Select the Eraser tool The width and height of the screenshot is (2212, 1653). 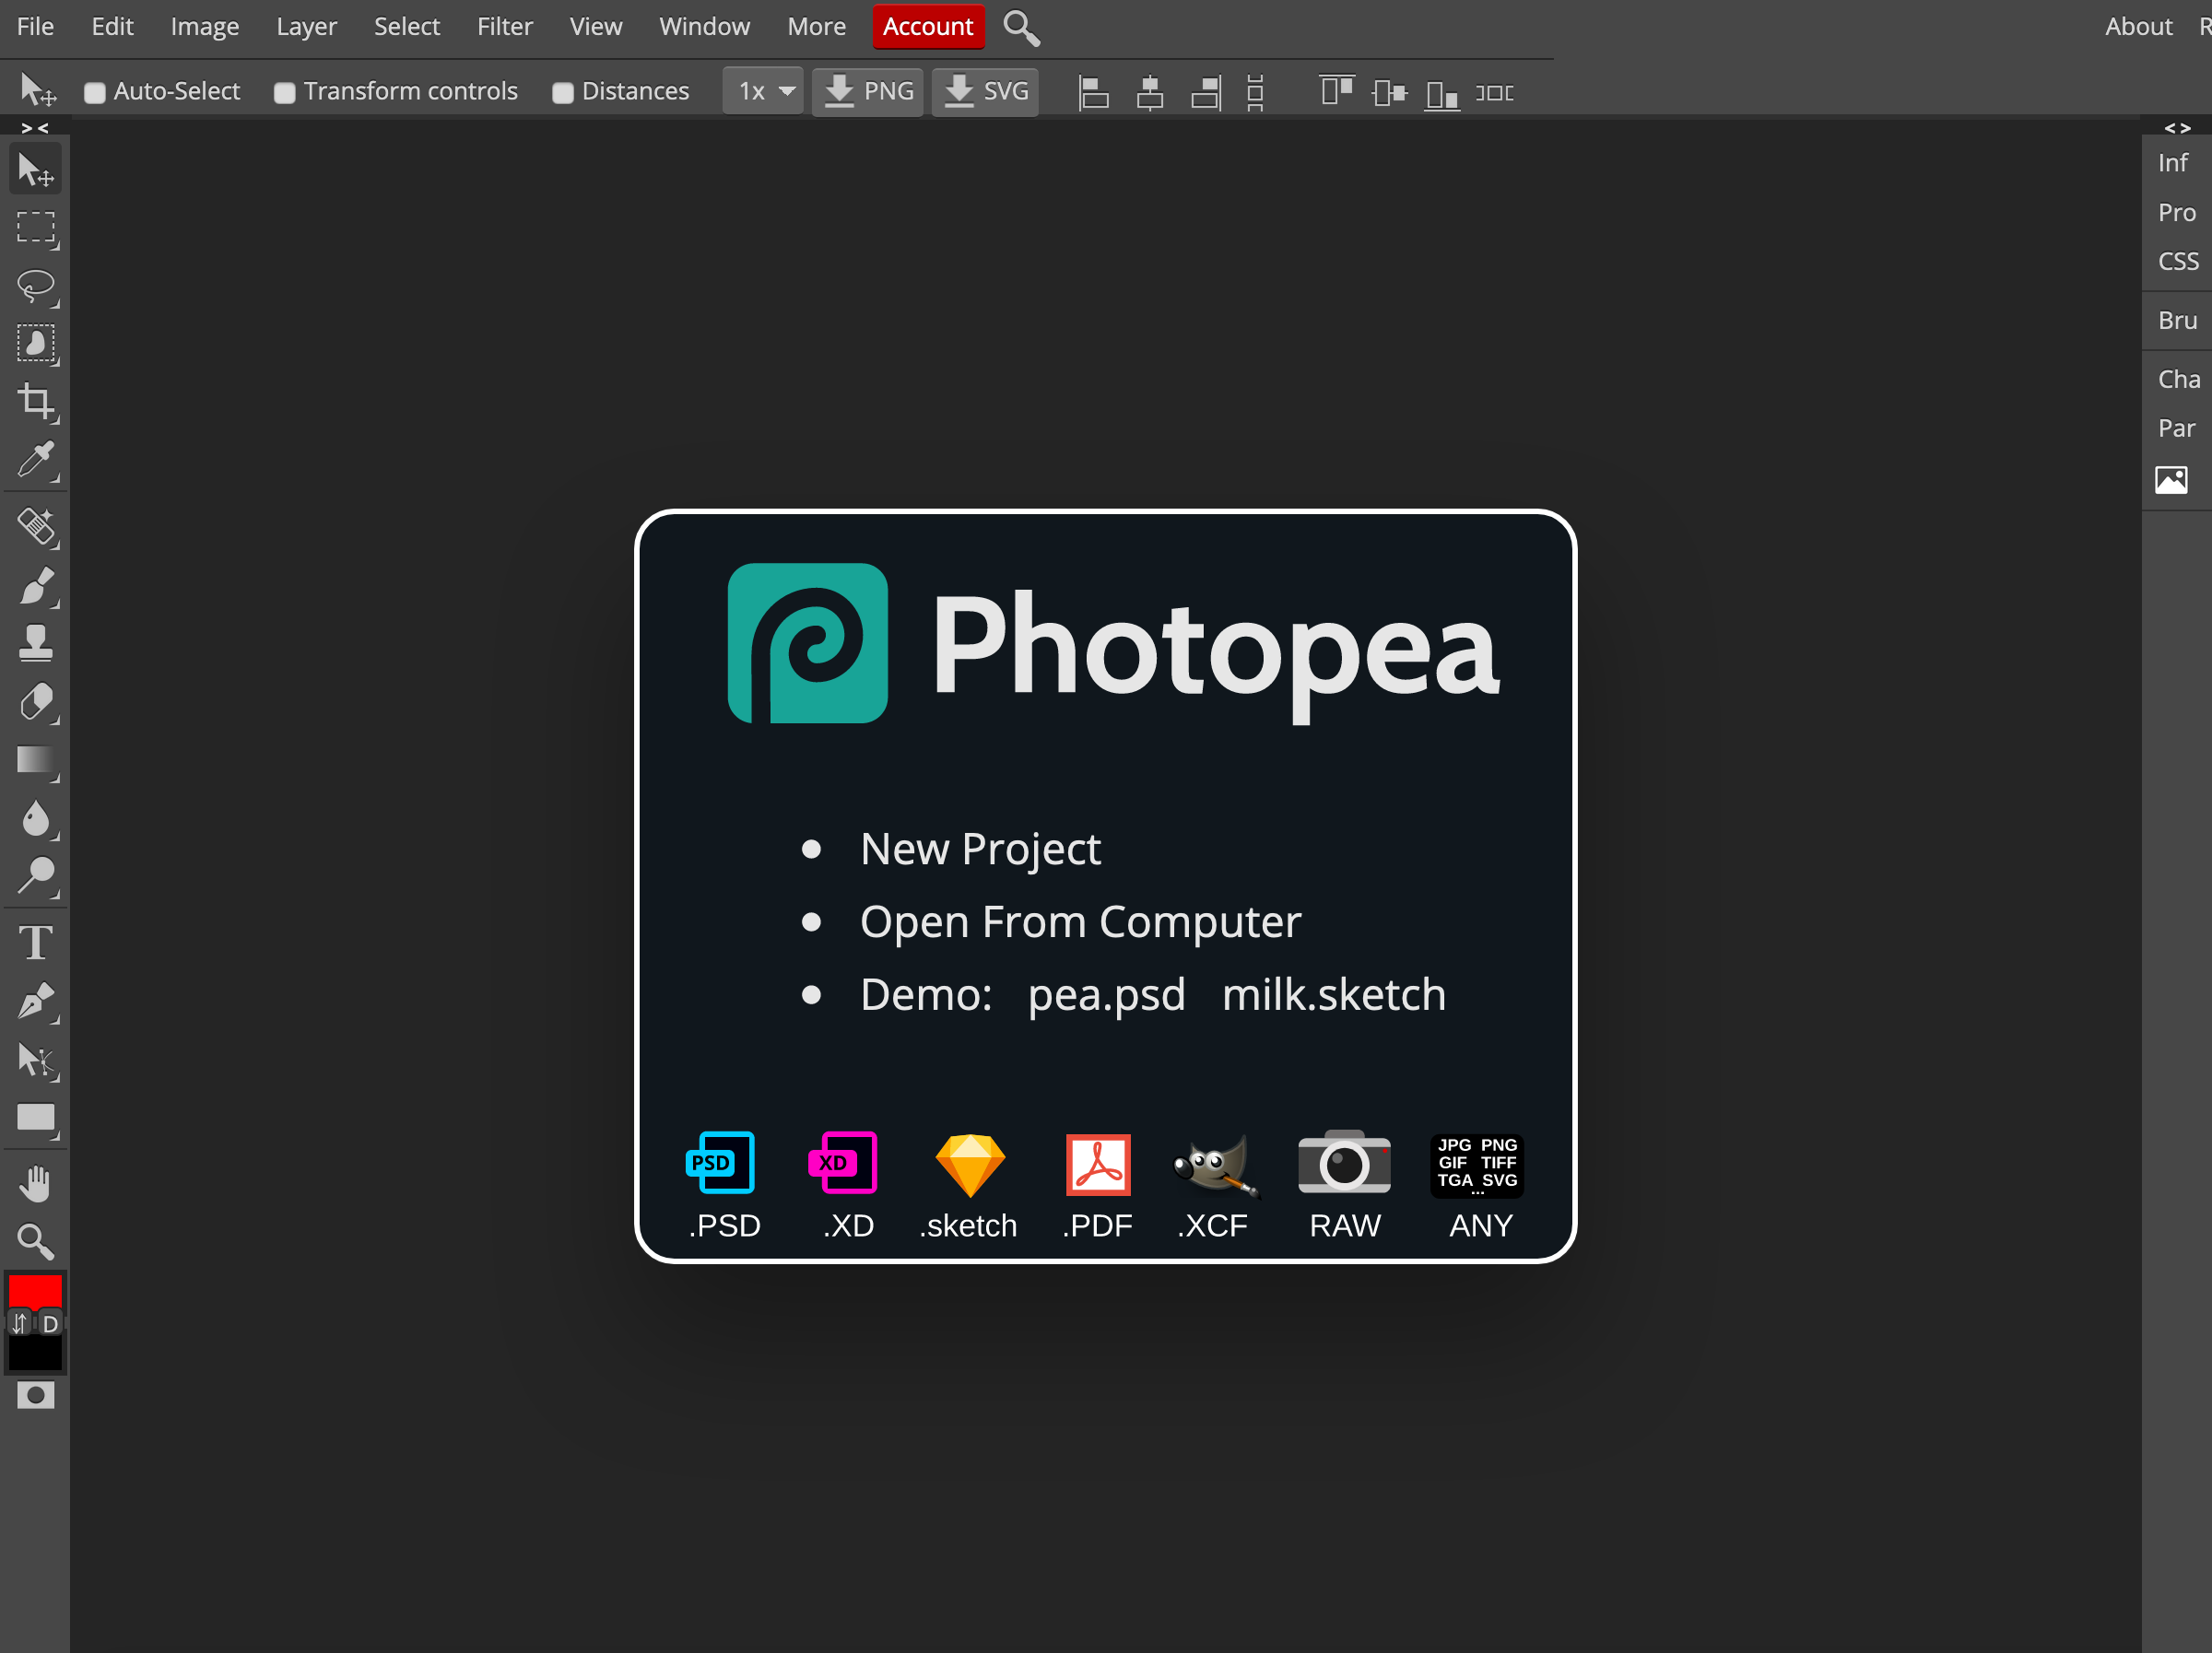tap(36, 702)
